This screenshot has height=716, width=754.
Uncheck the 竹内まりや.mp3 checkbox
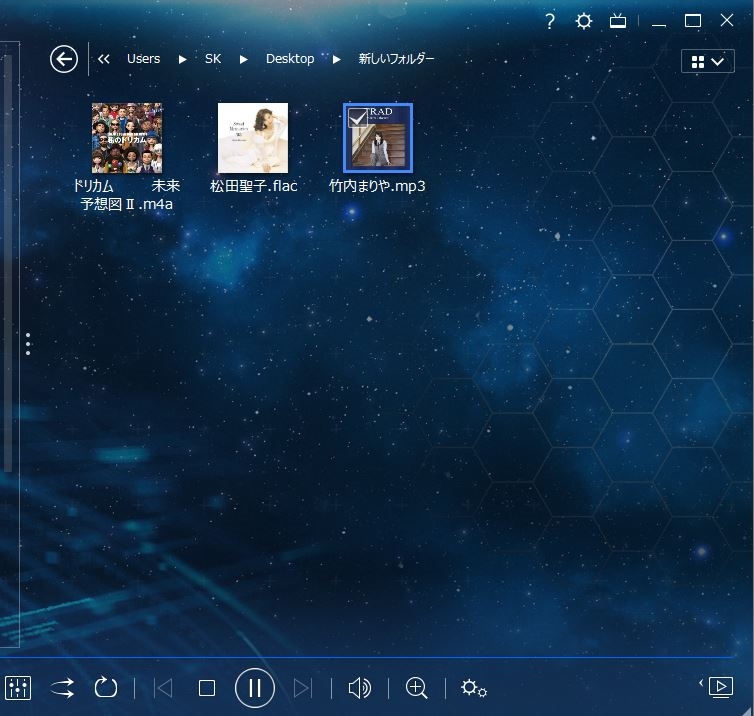357,117
